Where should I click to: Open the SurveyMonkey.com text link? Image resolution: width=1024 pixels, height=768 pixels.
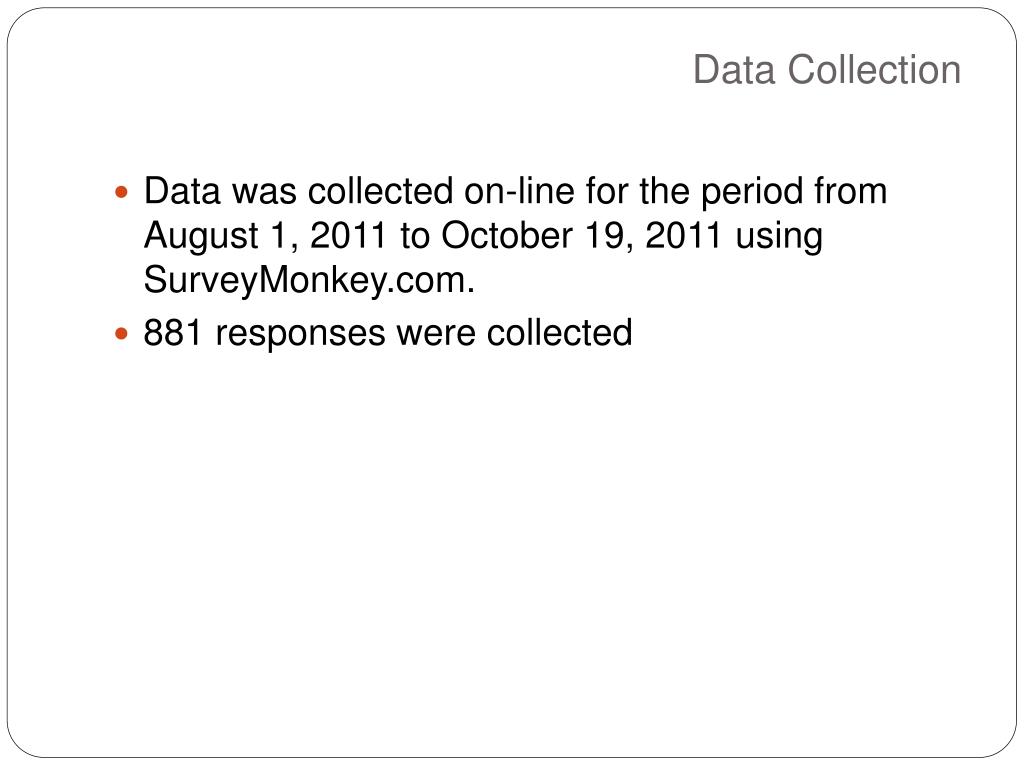[309, 281]
